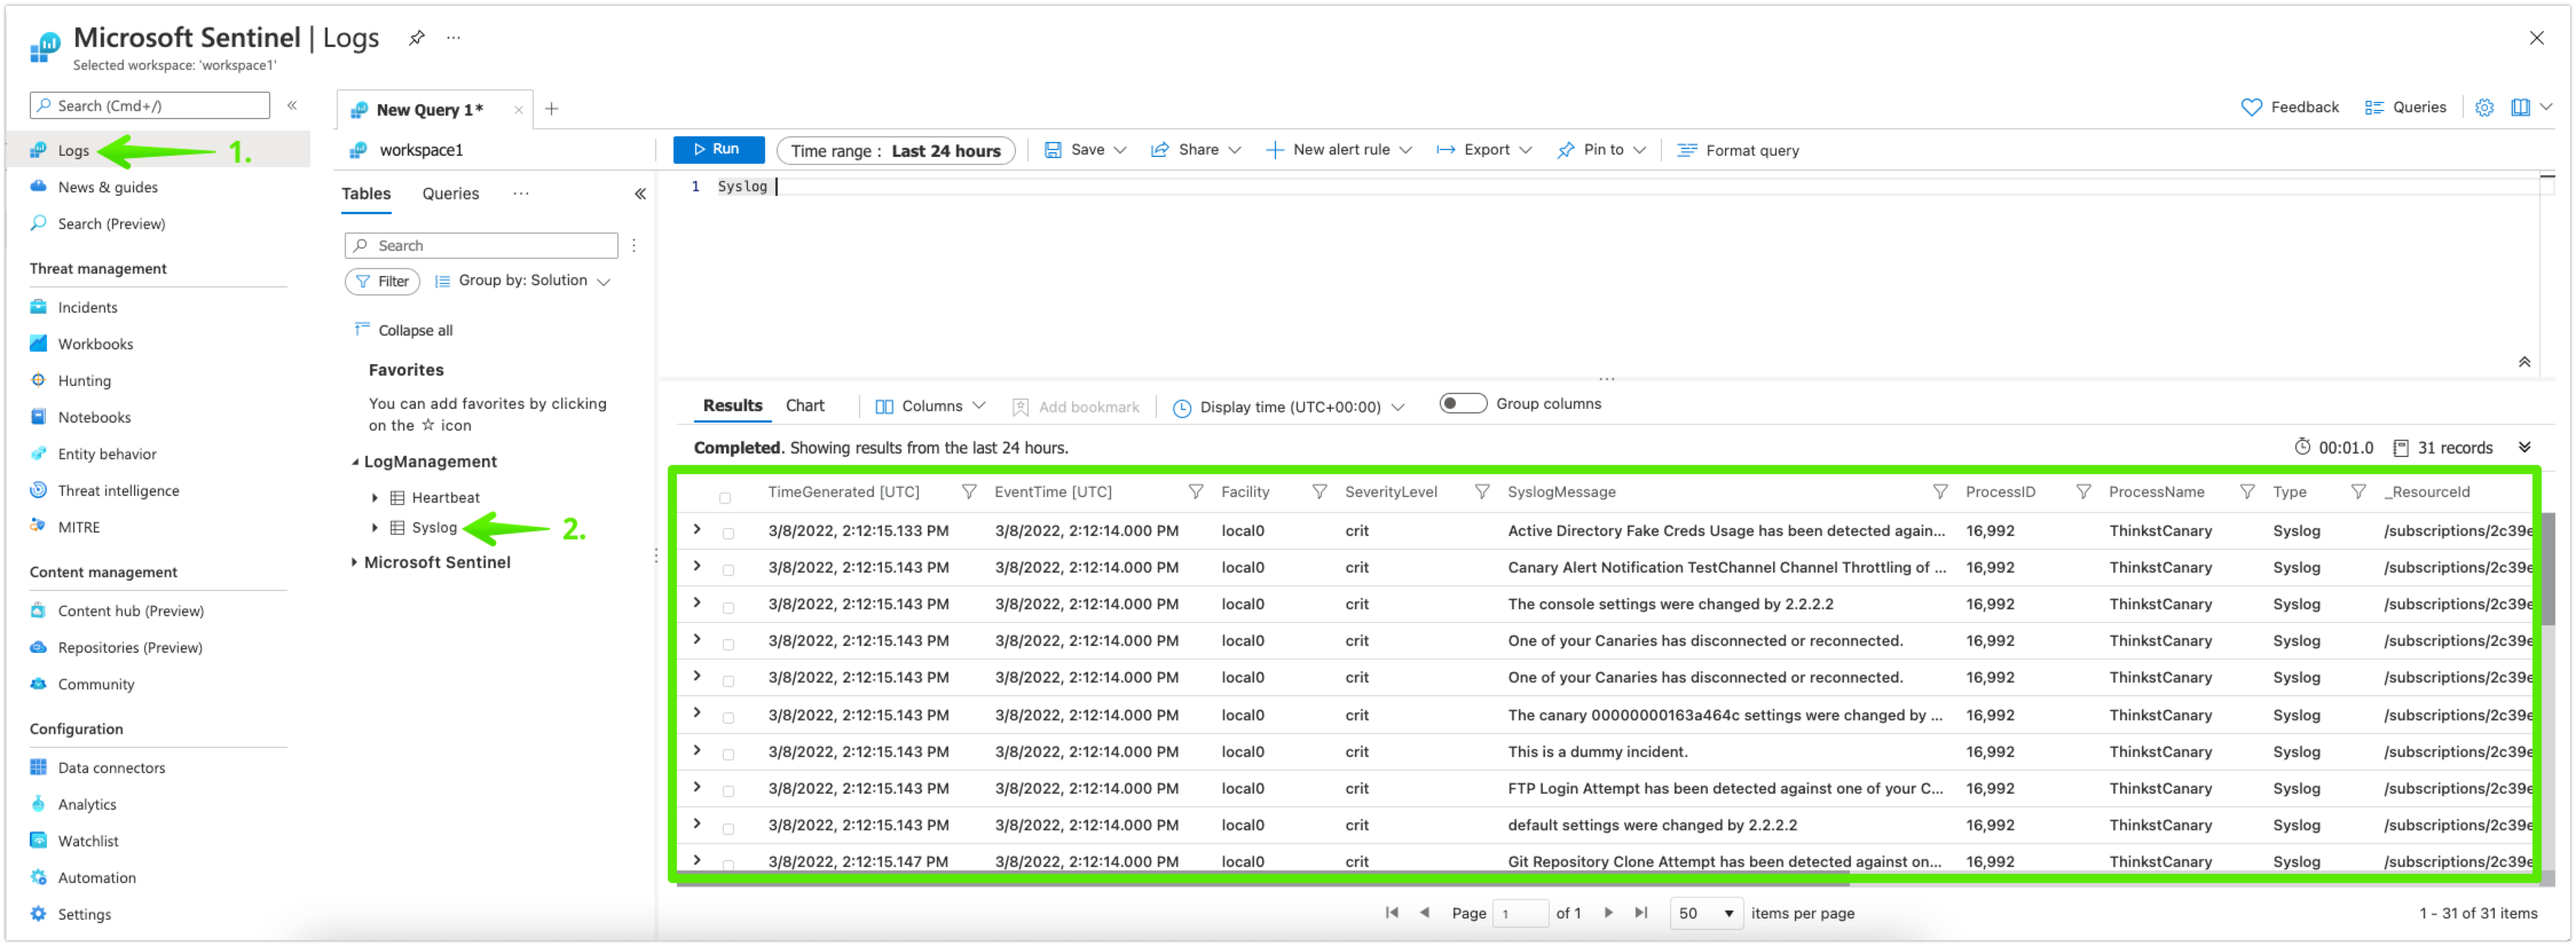Open the Export dropdown

tap(1484, 150)
